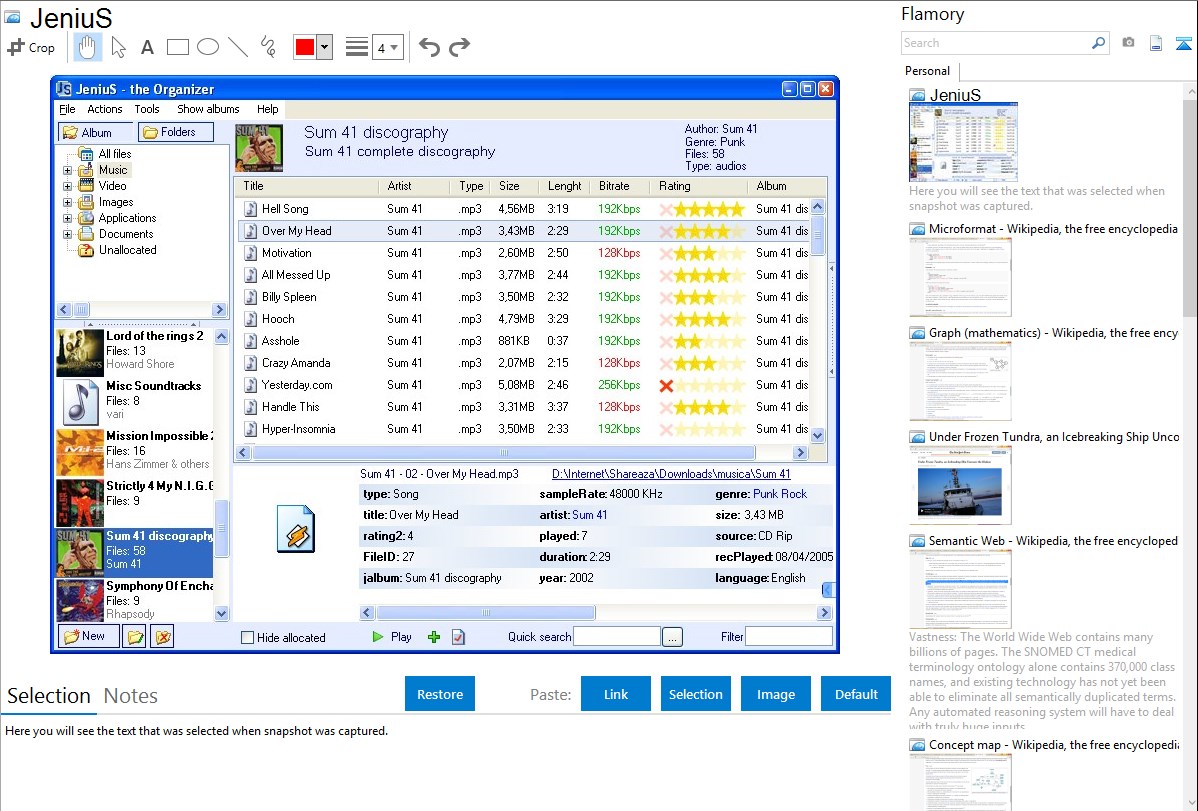Open the line style icon
The height and width of the screenshot is (811, 1198).
coord(357,47)
